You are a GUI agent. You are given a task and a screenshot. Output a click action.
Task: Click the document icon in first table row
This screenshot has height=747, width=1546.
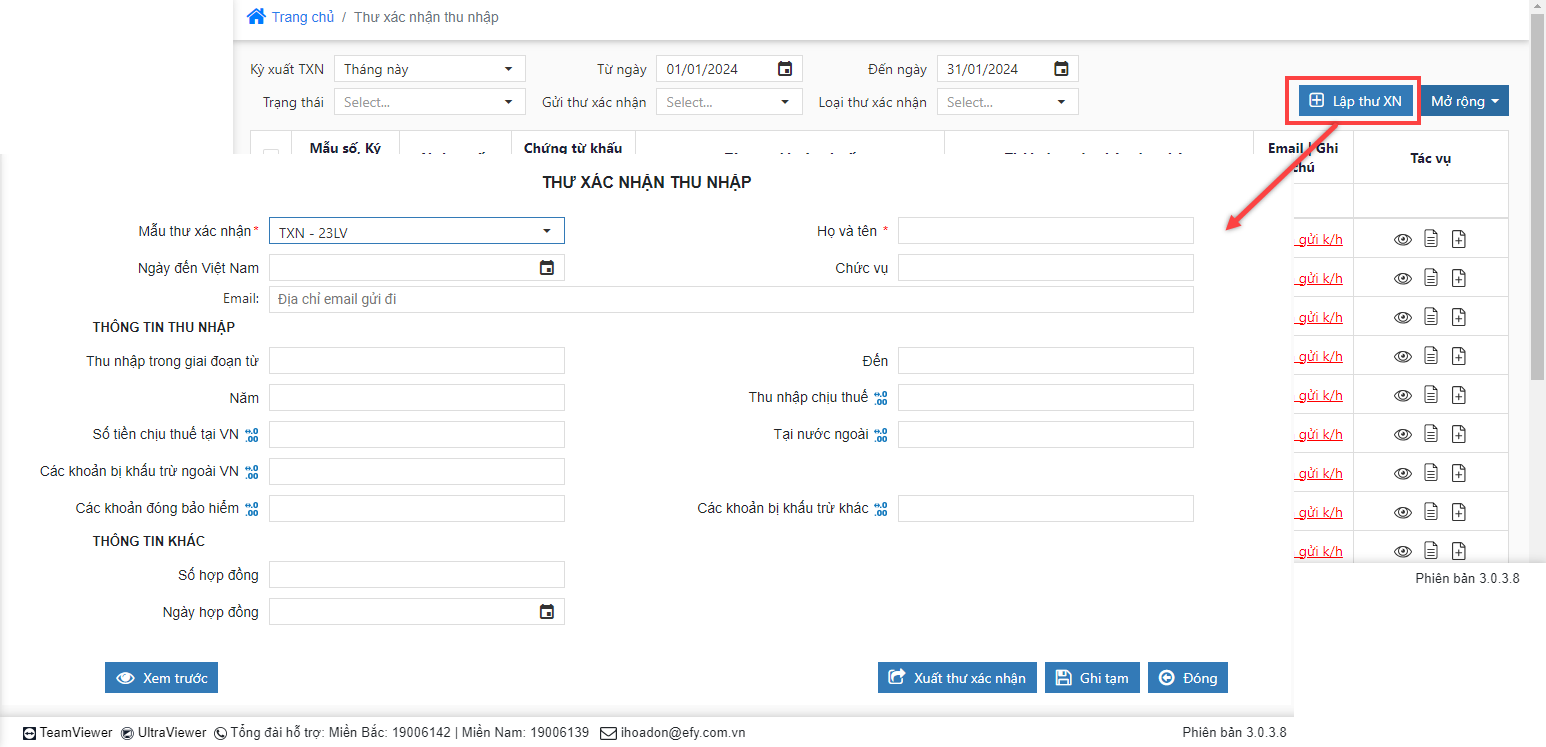(x=1431, y=239)
